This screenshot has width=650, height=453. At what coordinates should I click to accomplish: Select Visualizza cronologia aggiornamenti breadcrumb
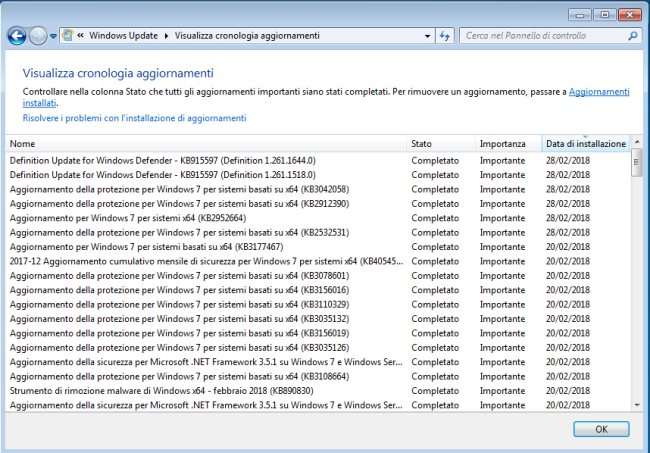pos(247,36)
